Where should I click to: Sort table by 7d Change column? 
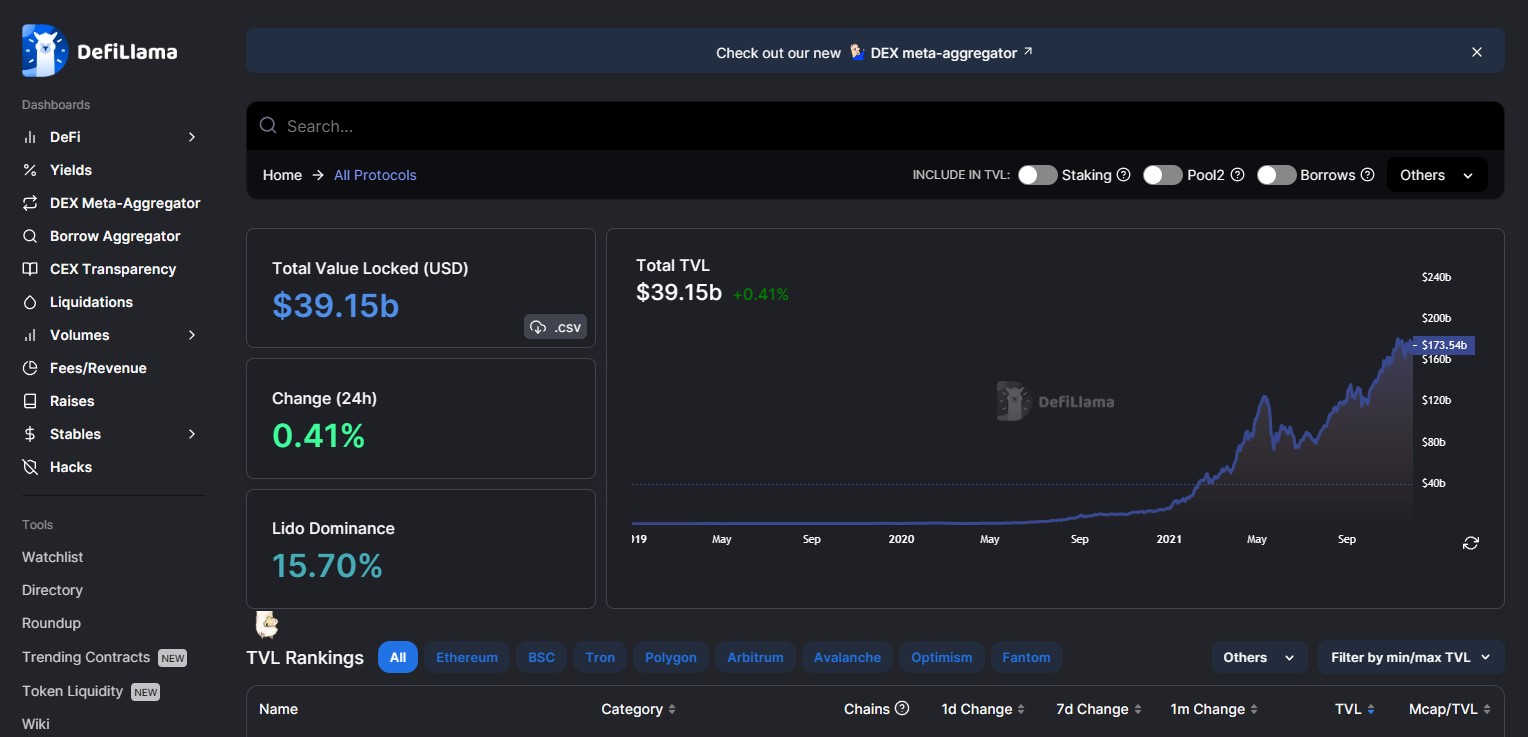(x=1098, y=709)
